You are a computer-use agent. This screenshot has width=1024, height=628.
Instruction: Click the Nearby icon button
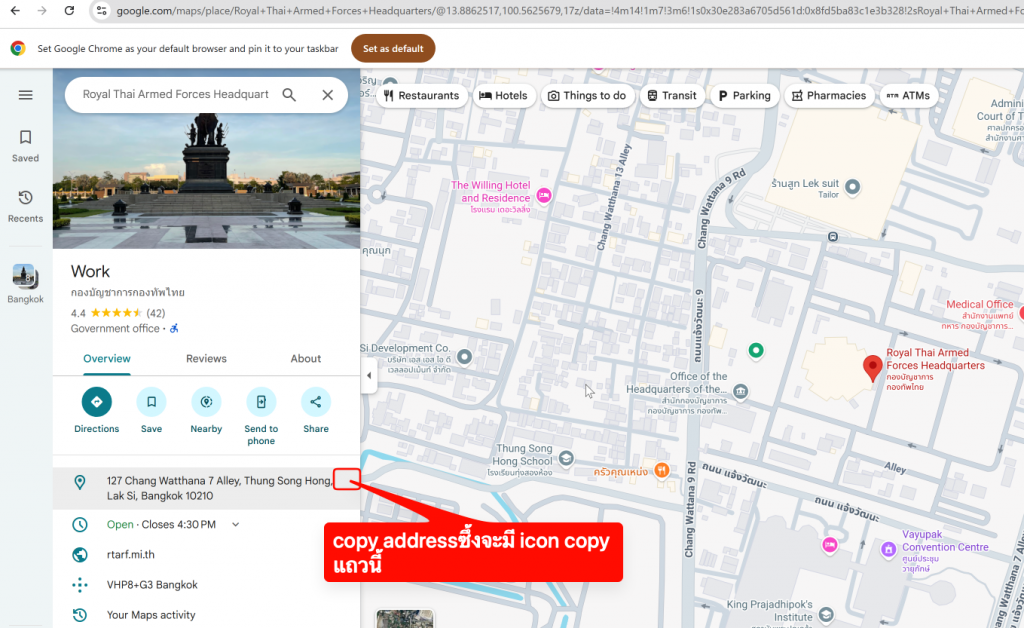tap(206, 402)
